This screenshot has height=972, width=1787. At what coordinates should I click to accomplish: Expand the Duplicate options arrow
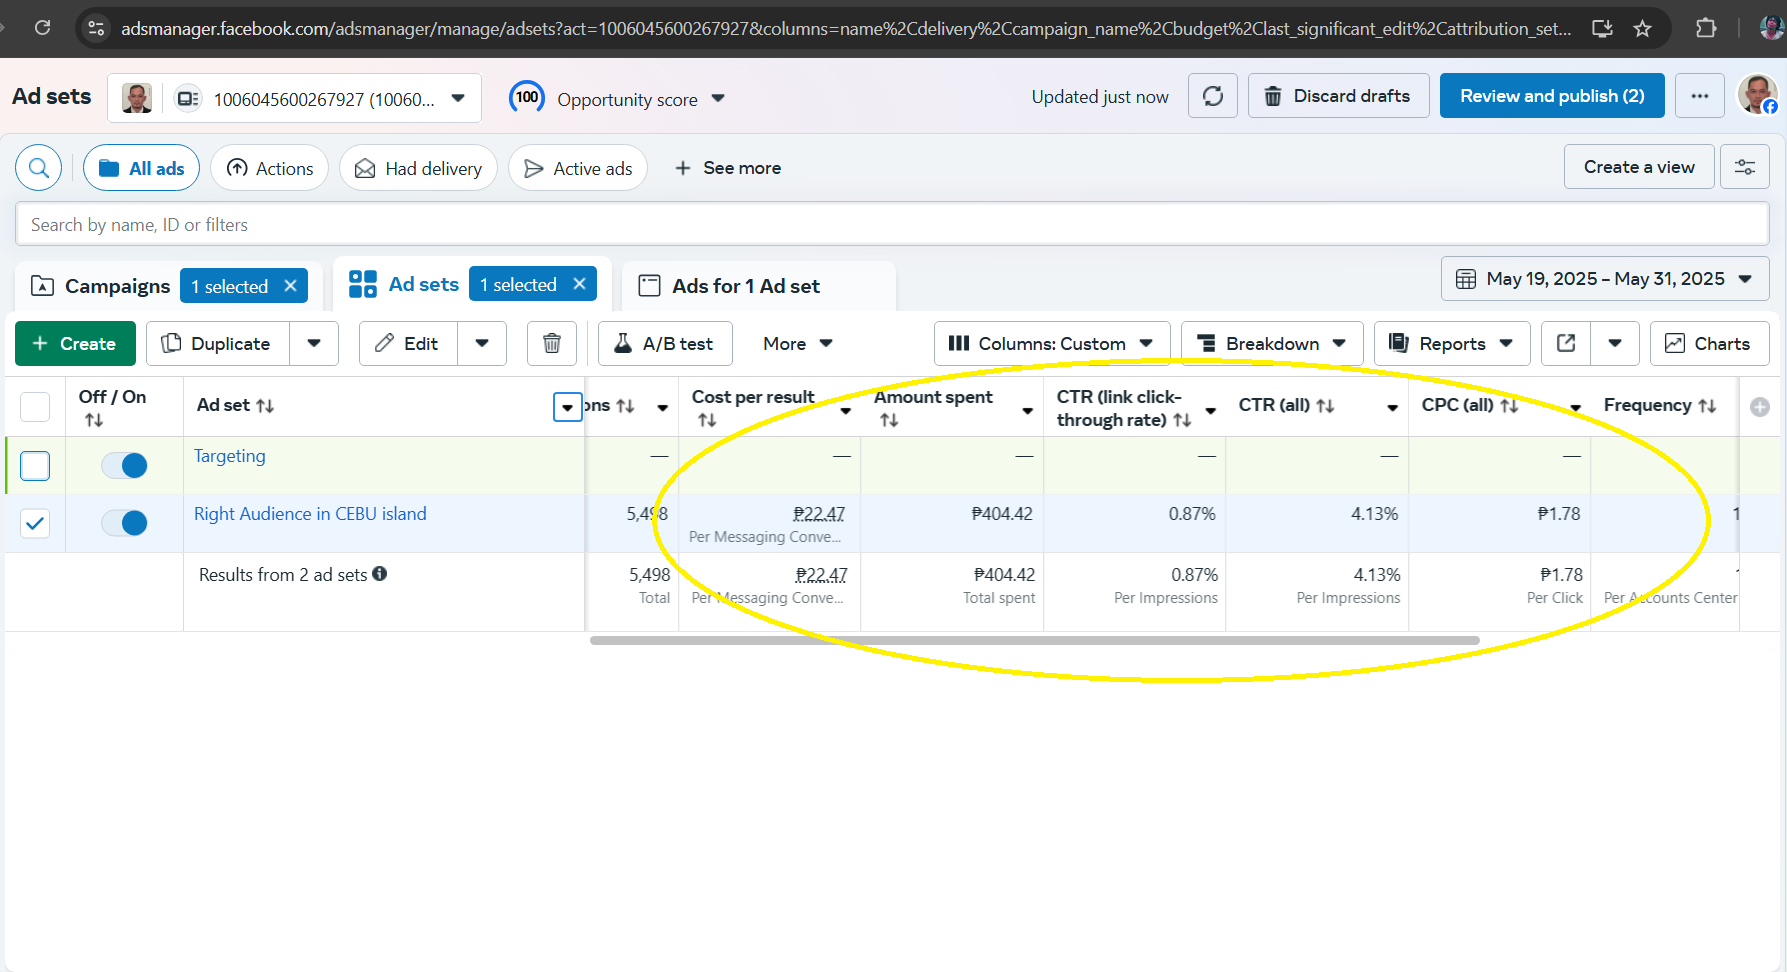pos(314,343)
